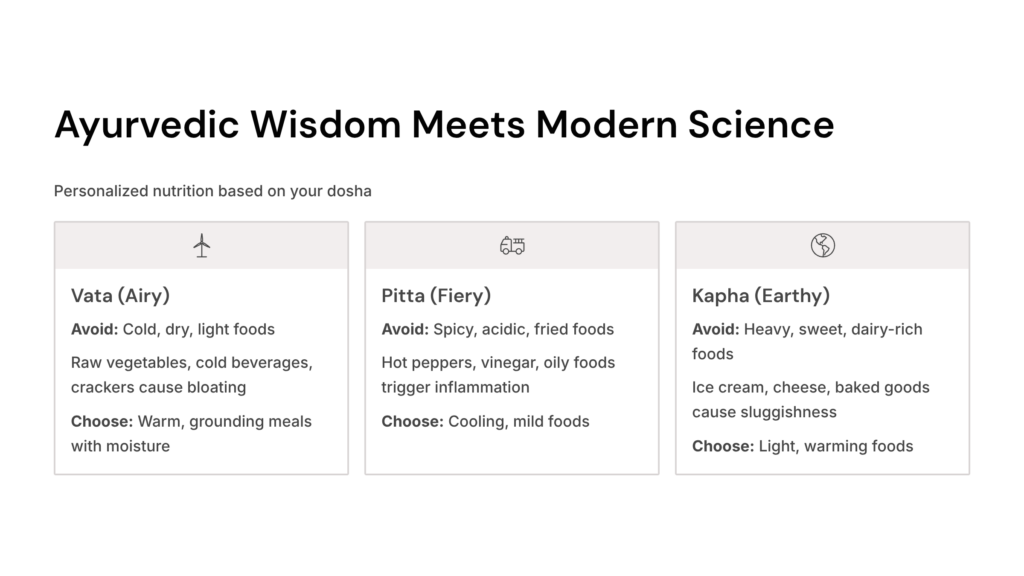
Task: Click the subtitle 'Personalized nutrition based on your dosha'
Action: coord(213,190)
